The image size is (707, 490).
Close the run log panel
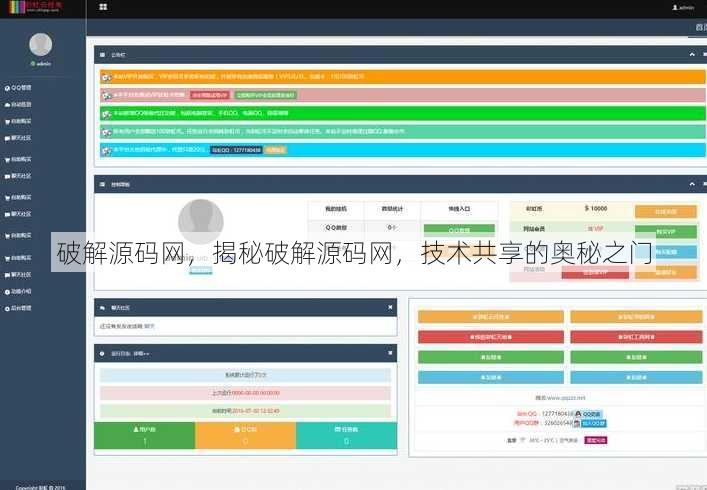coord(390,353)
